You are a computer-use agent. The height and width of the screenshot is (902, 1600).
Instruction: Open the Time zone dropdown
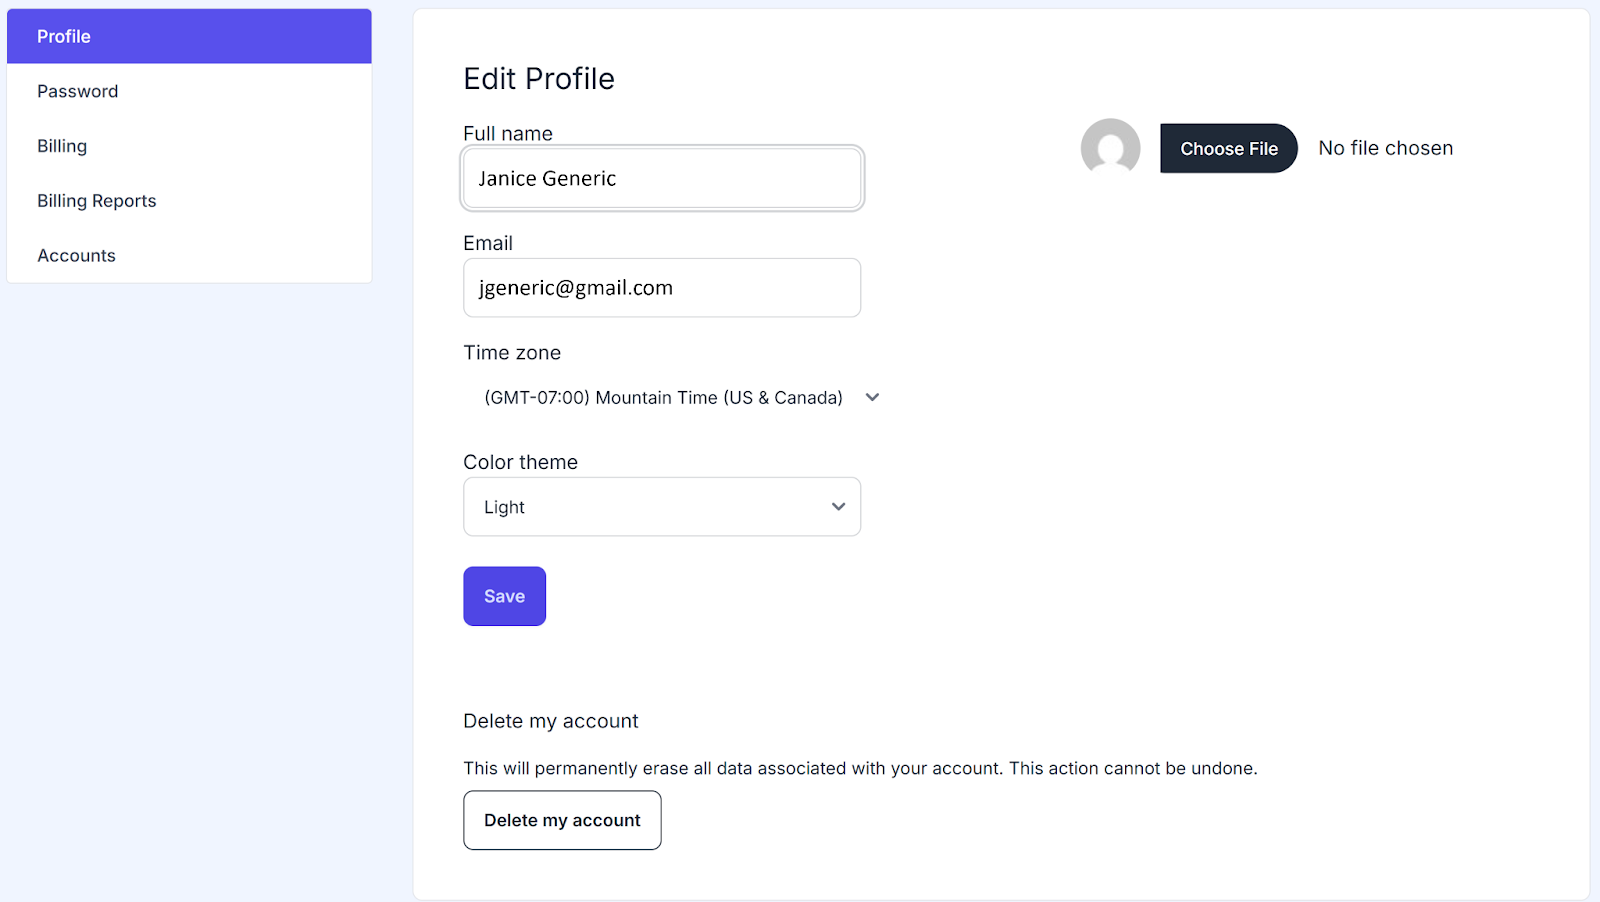[x=680, y=398]
